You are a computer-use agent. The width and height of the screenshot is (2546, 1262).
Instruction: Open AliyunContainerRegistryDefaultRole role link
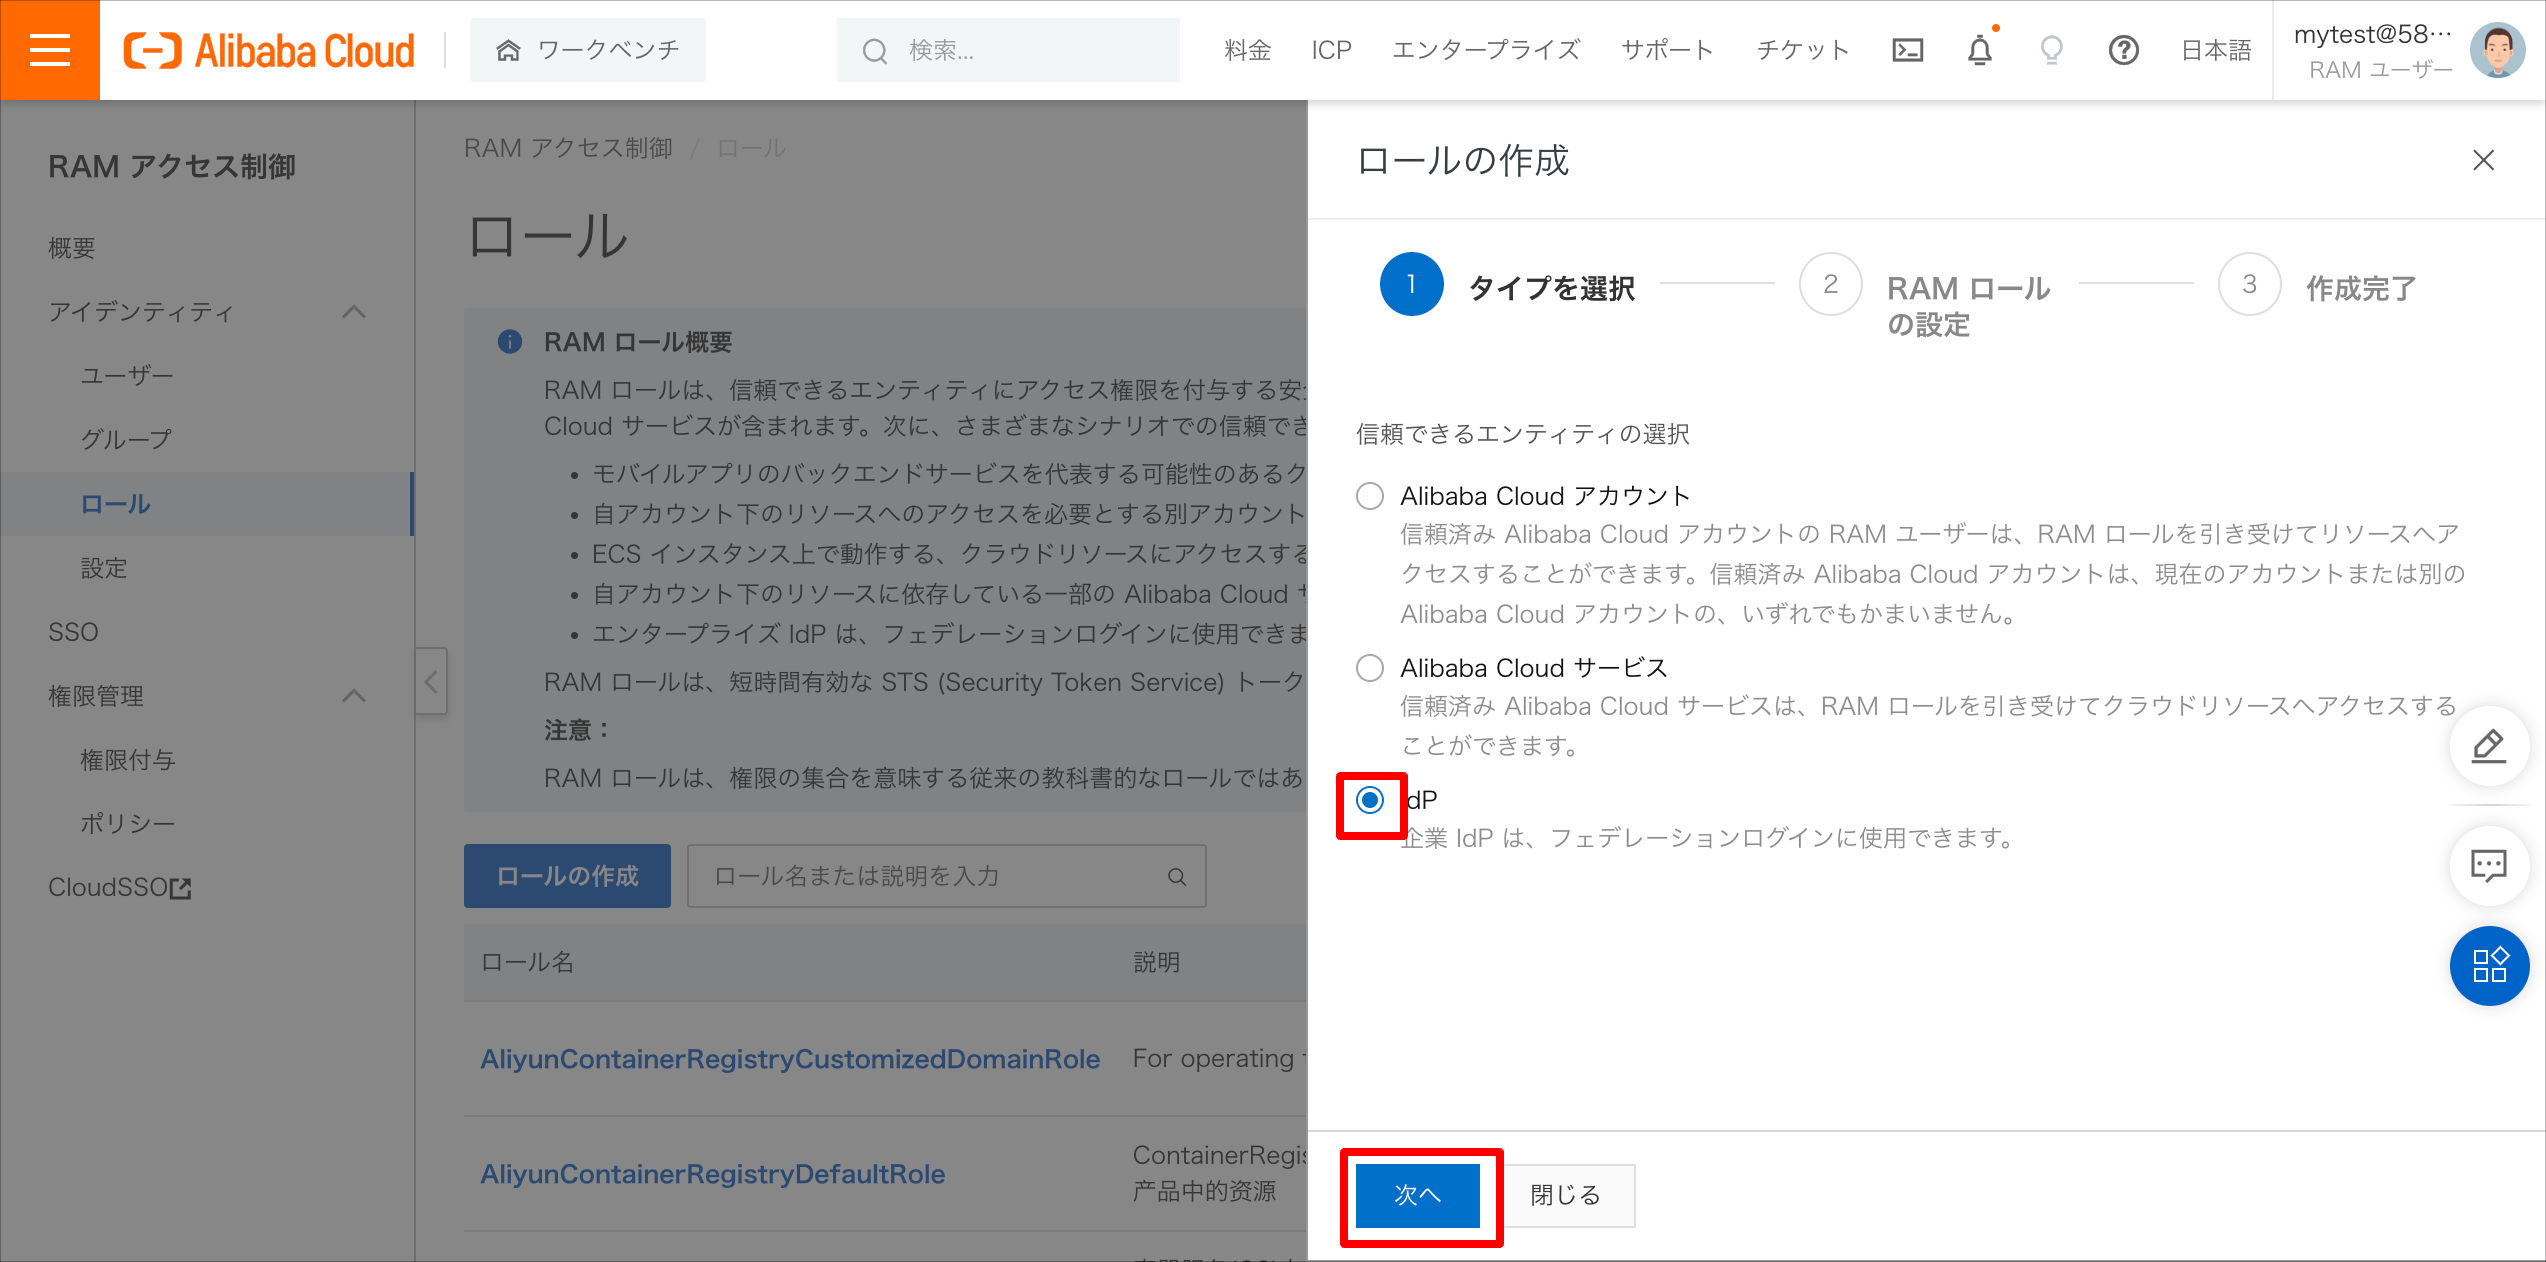[712, 1174]
